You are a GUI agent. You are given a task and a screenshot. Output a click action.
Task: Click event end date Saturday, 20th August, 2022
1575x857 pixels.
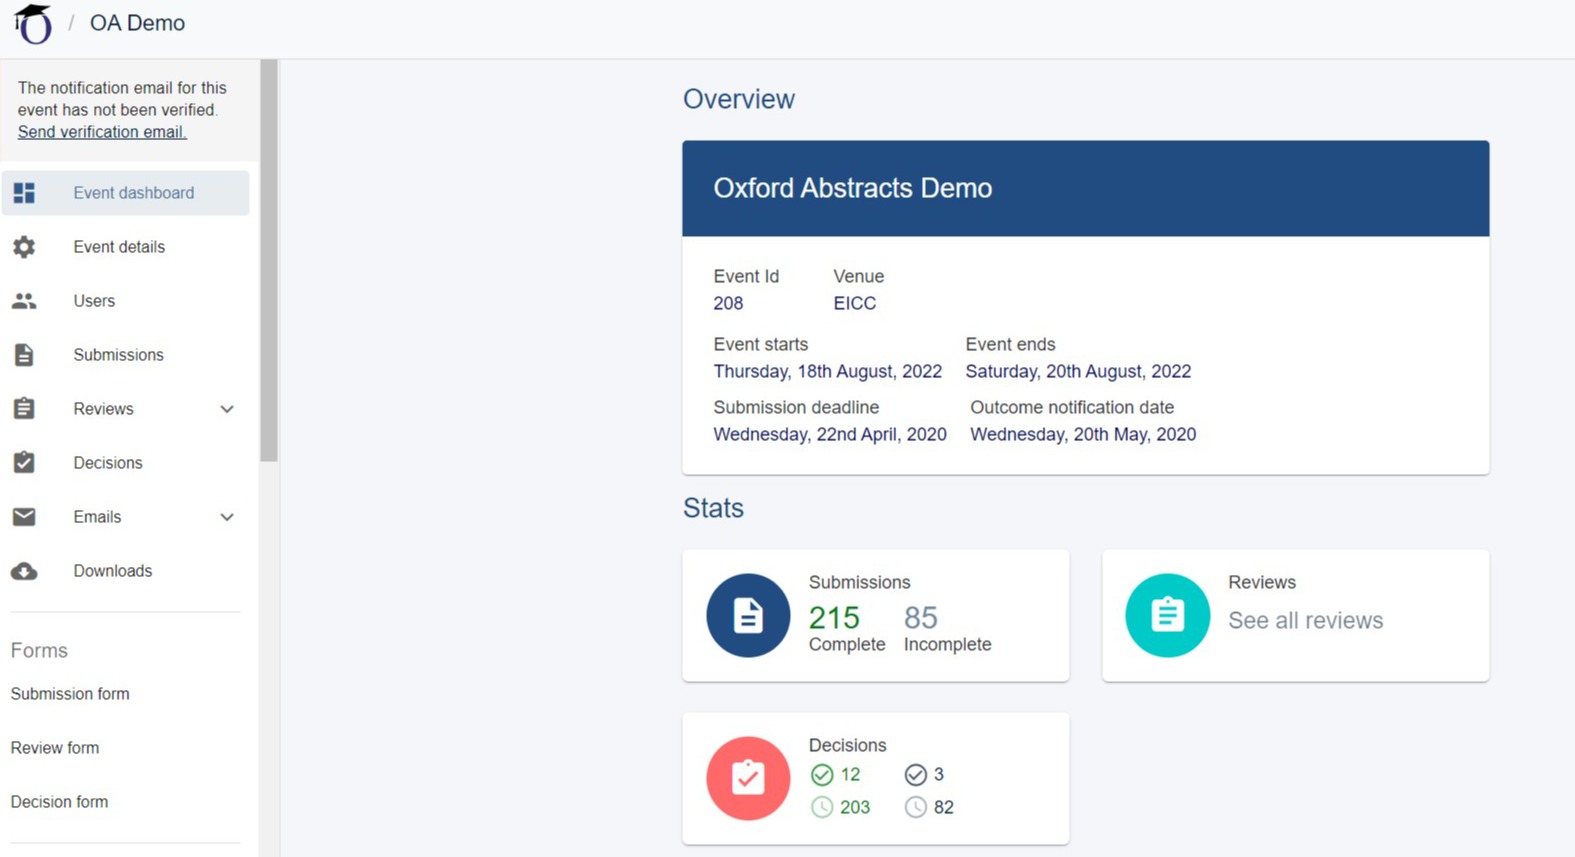click(1078, 371)
